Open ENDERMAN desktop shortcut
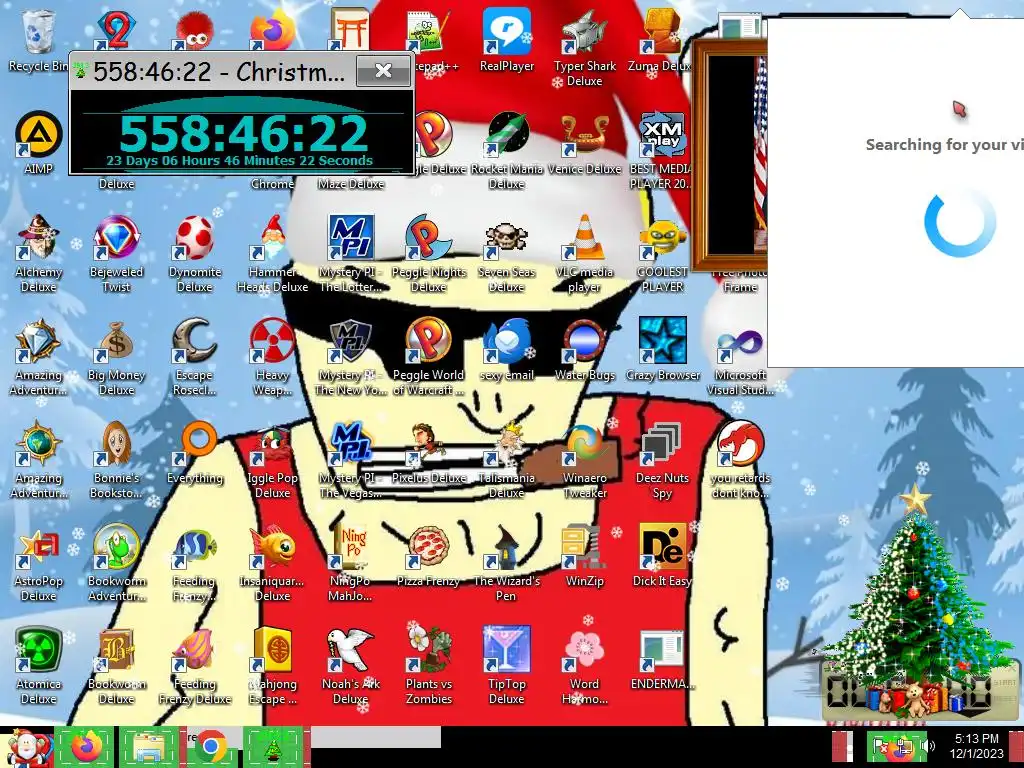The image size is (1024, 768). tap(662, 650)
